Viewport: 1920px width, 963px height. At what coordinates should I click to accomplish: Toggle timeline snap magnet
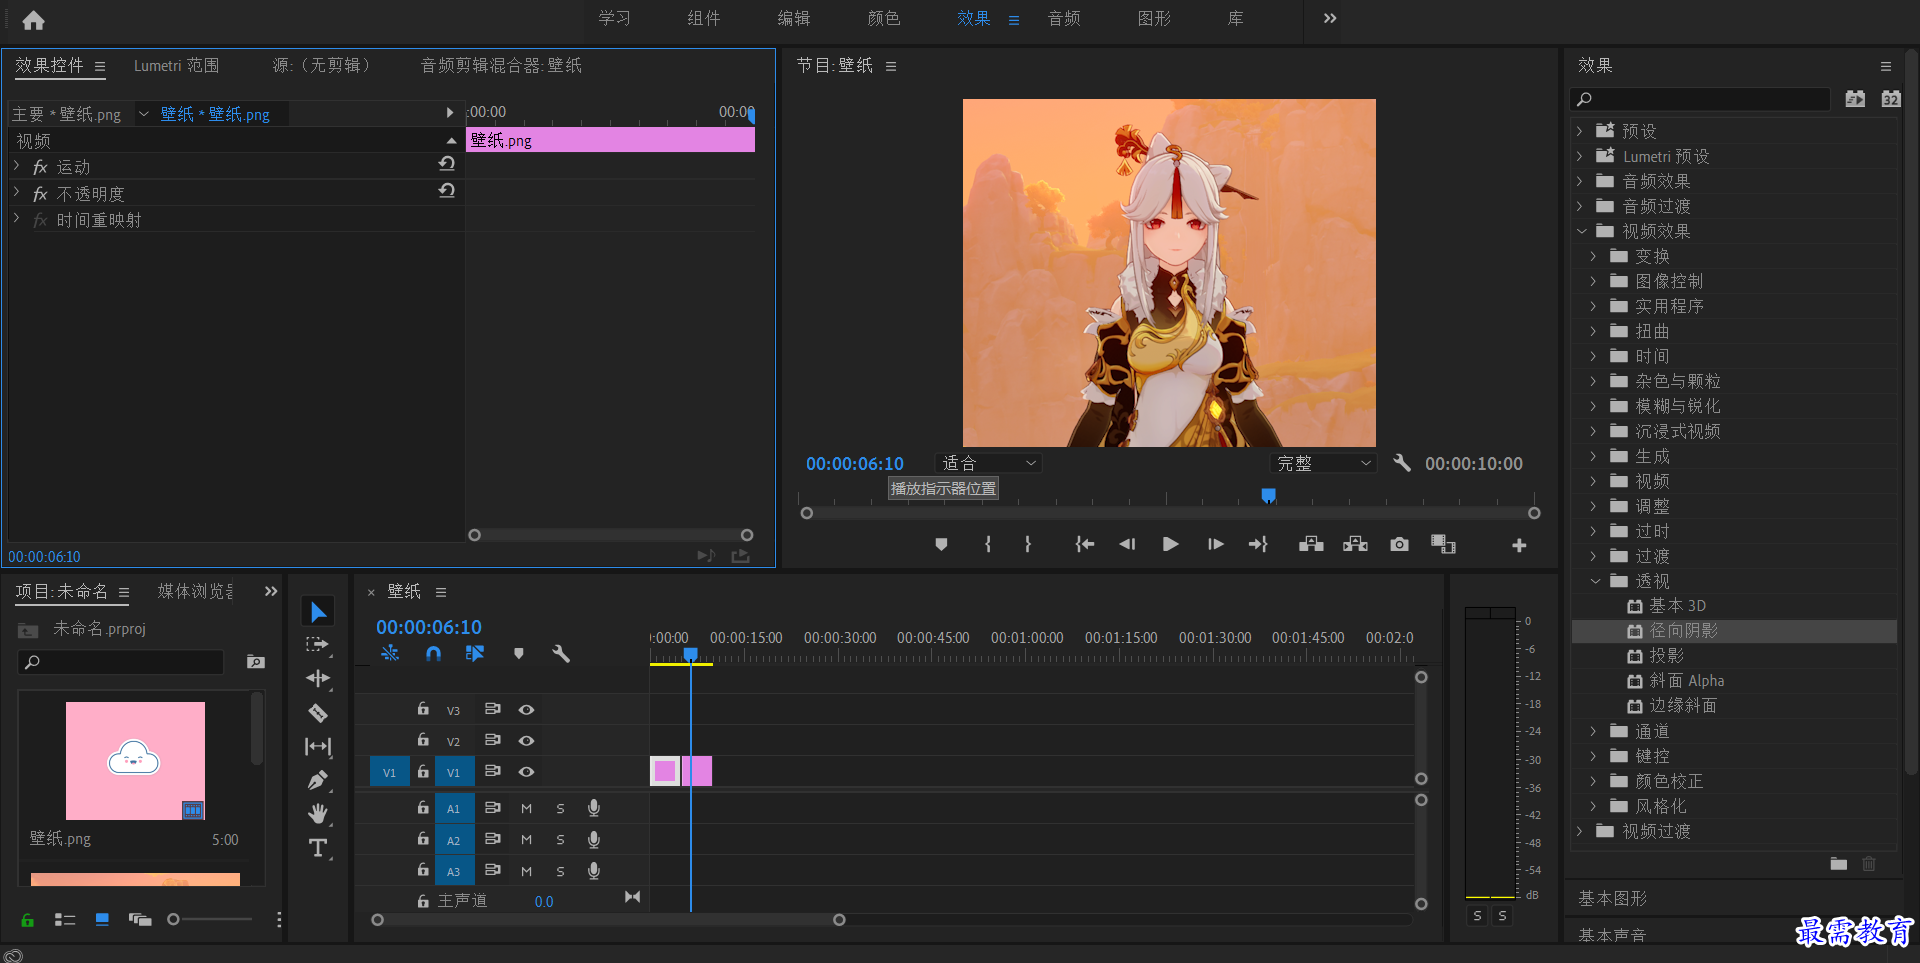pos(433,653)
